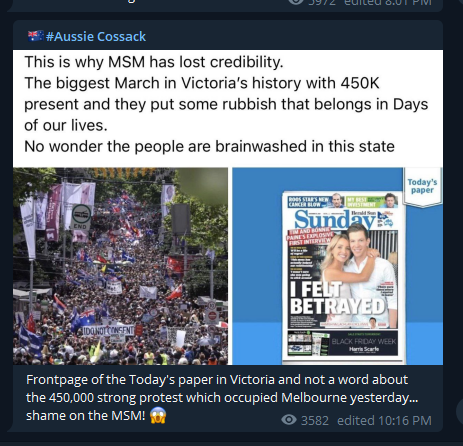
Task: Click the 3582 view count number
Action: click(x=315, y=420)
